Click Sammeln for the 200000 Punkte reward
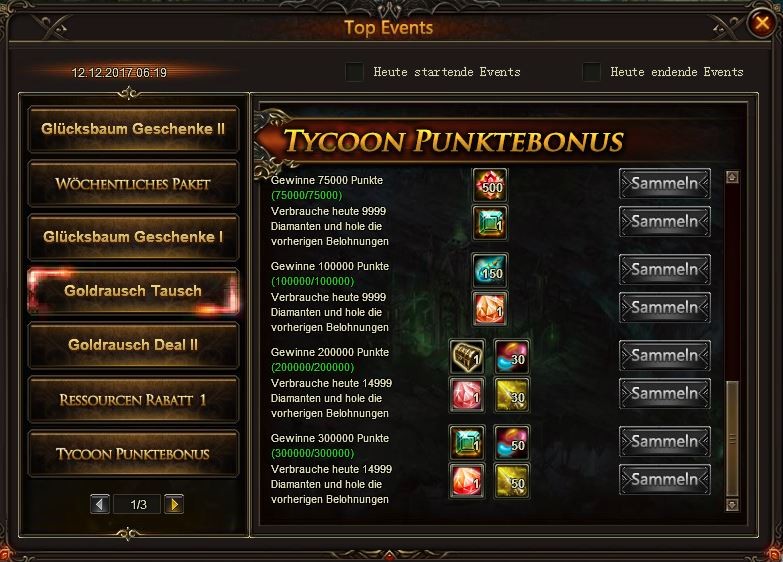Image resolution: width=783 pixels, height=562 pixels. [665, 355]
